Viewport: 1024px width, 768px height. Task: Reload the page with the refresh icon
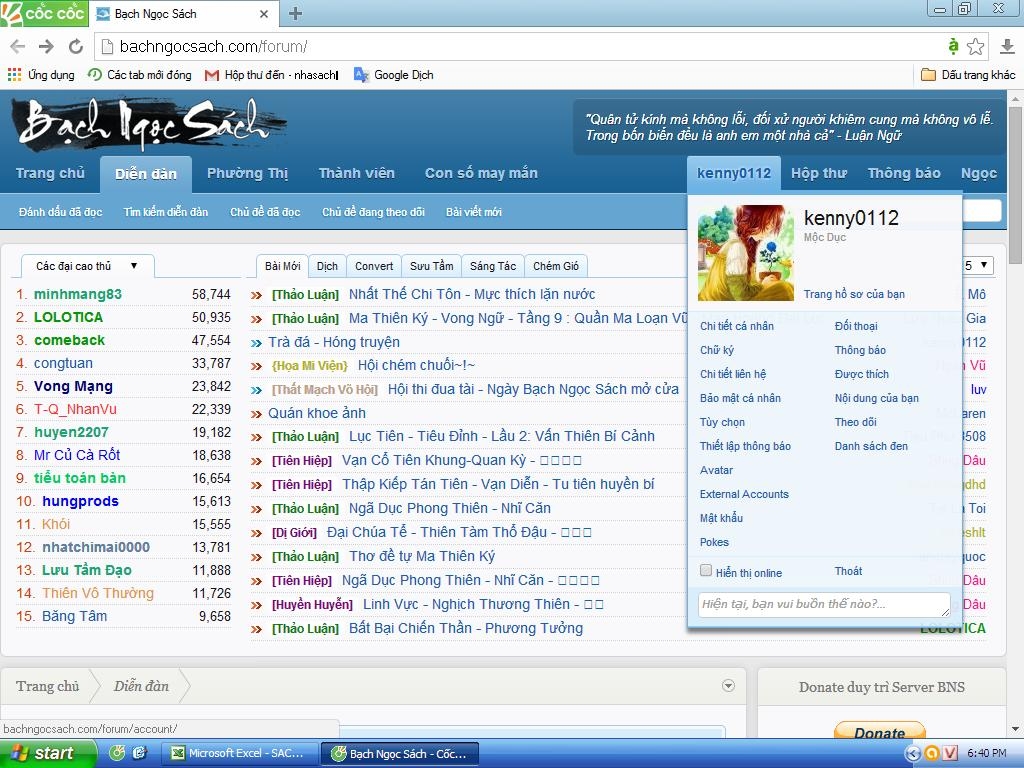coord(75,46)
